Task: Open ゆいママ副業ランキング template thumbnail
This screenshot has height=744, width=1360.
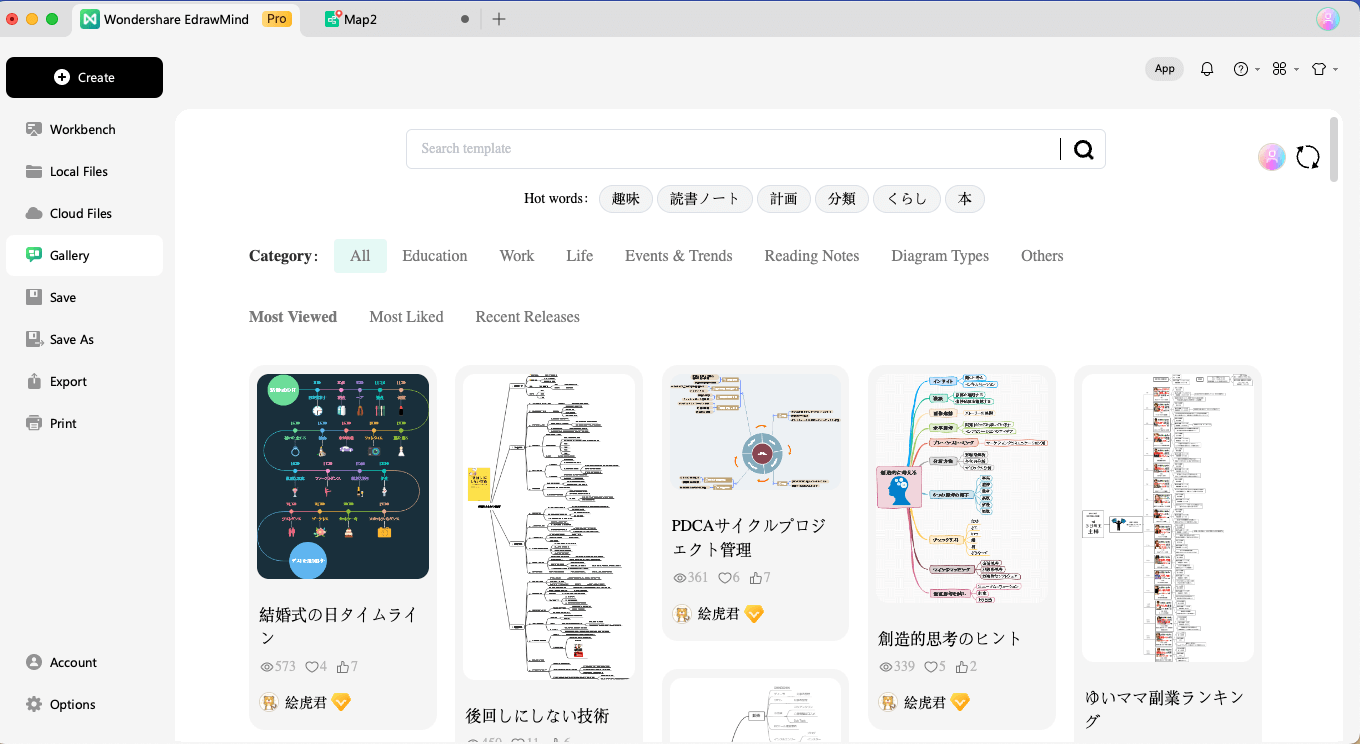Action: point(1168,518)
